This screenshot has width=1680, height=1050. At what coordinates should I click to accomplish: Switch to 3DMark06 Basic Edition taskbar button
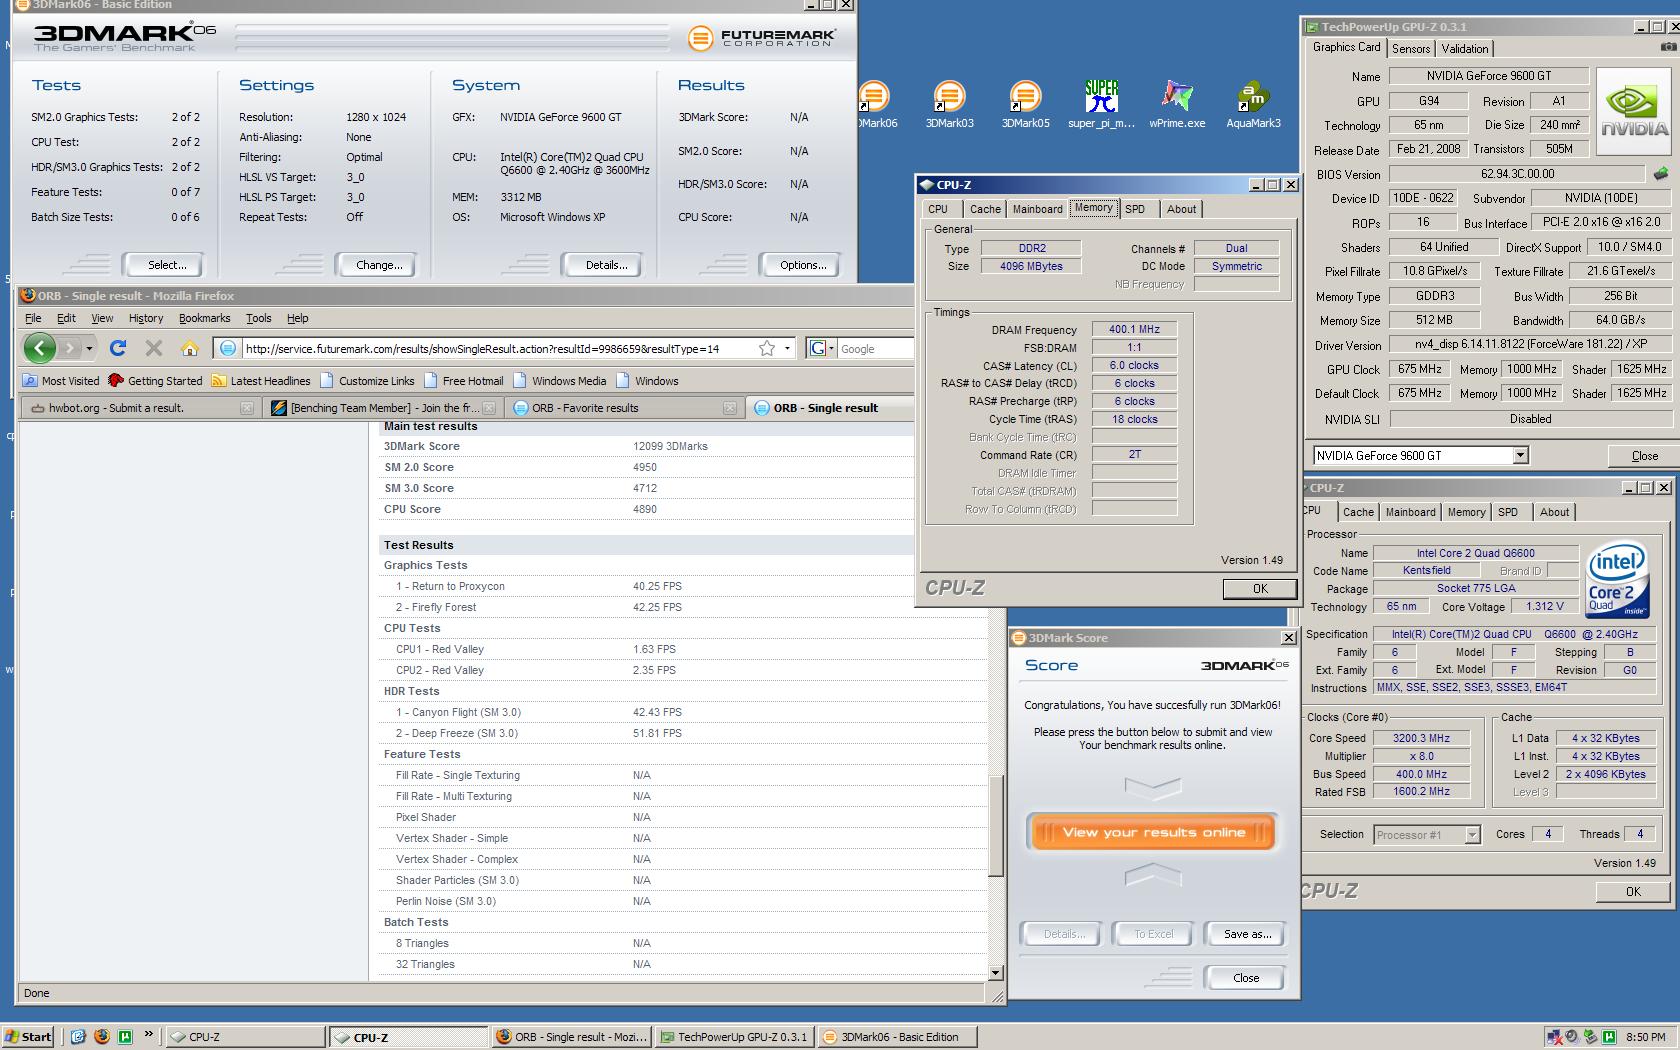897,1037
